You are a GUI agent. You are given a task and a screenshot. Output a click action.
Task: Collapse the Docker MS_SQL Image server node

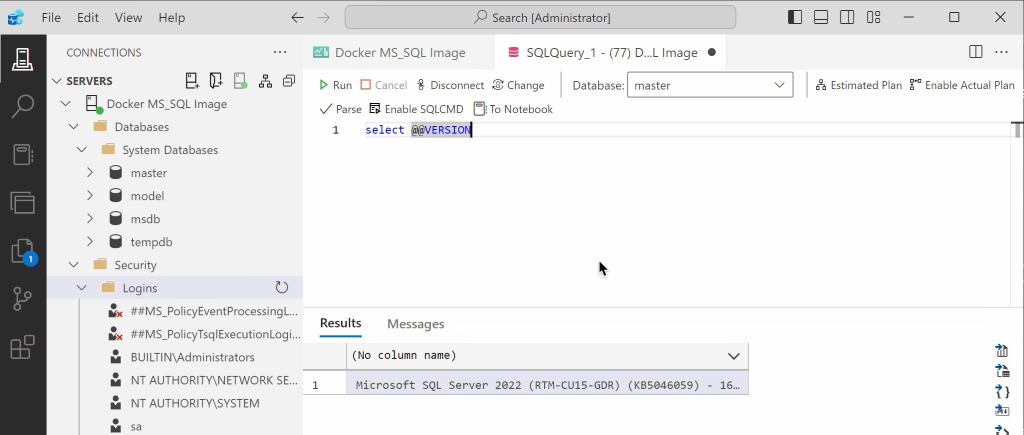[65, 104]
